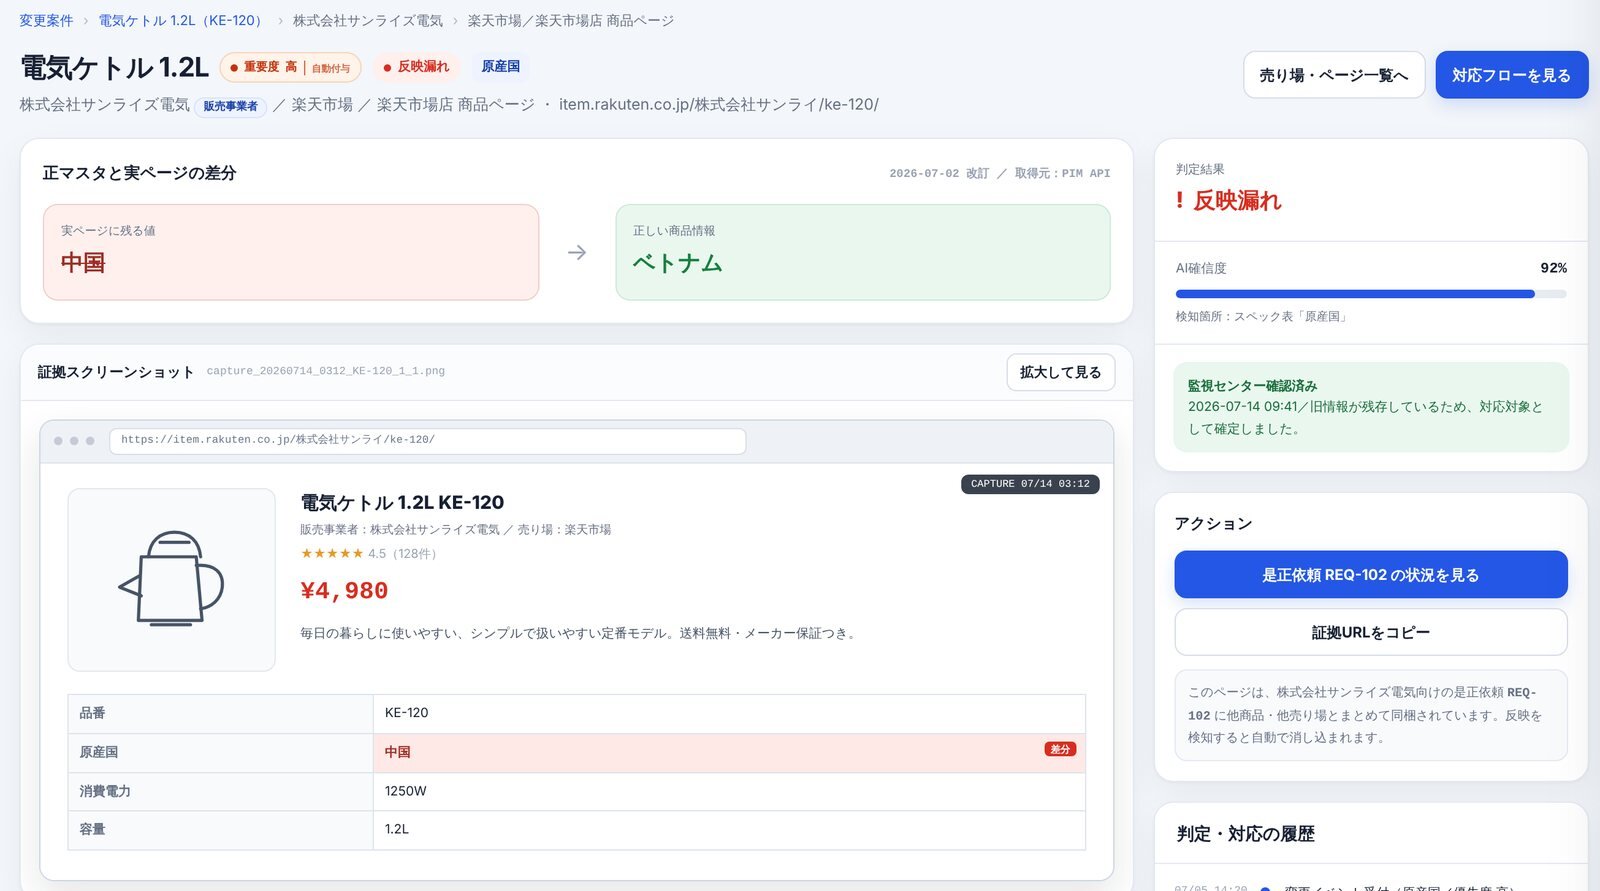1600x891 pixels.
Task: View status of 是正依頼 REQ-102
Action: 1371,575
